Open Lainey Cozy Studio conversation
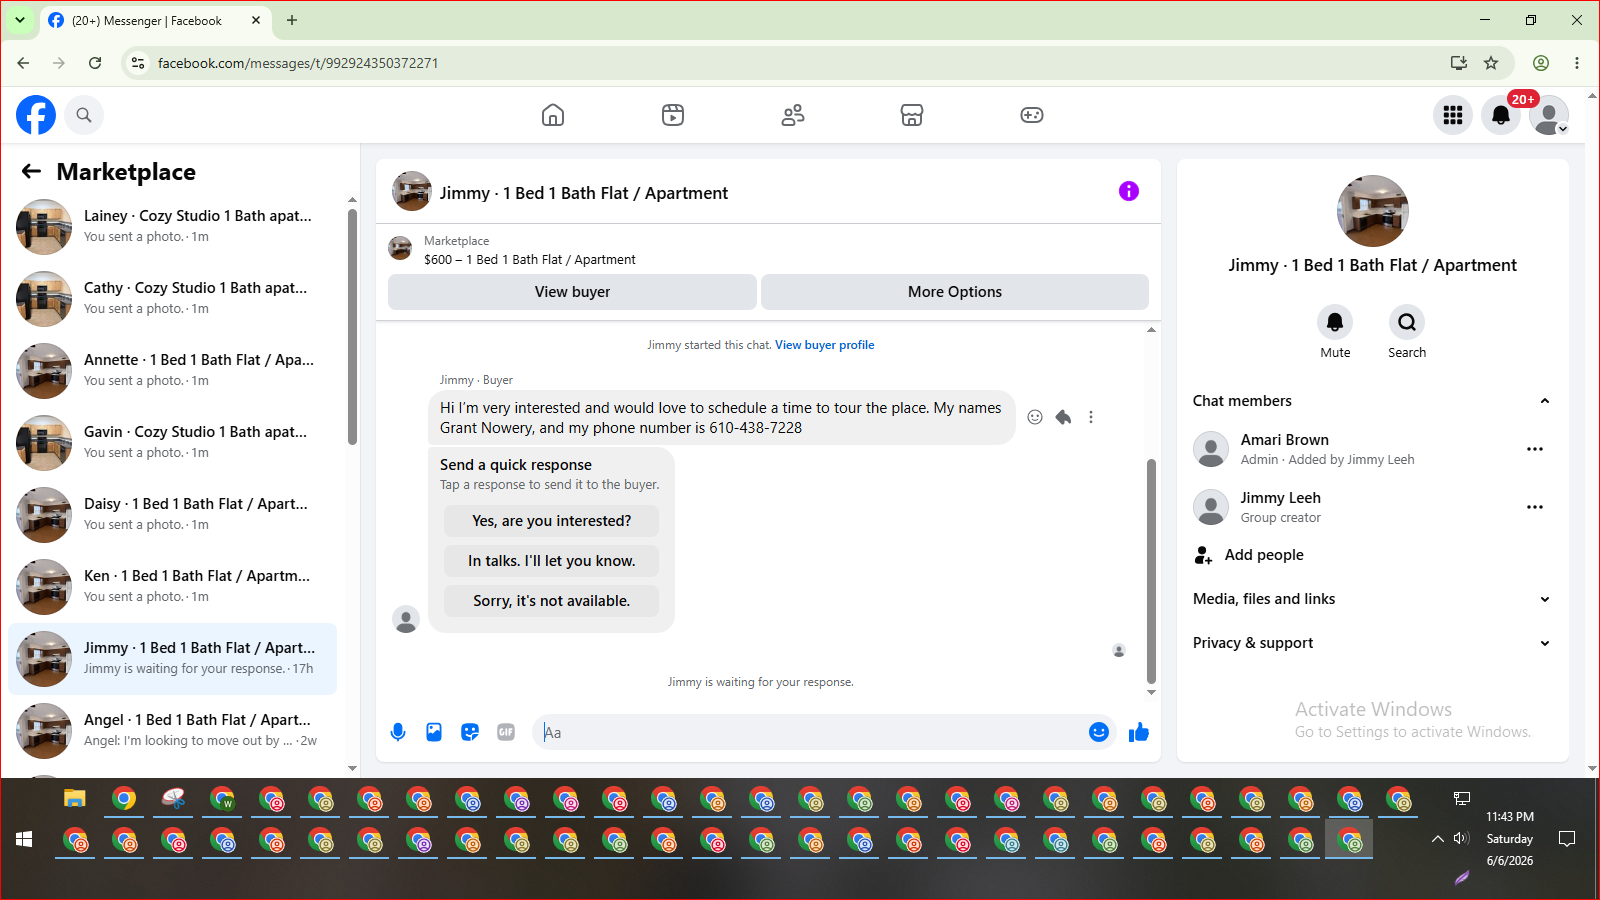The image size is (1600, 900). (173, 227)
